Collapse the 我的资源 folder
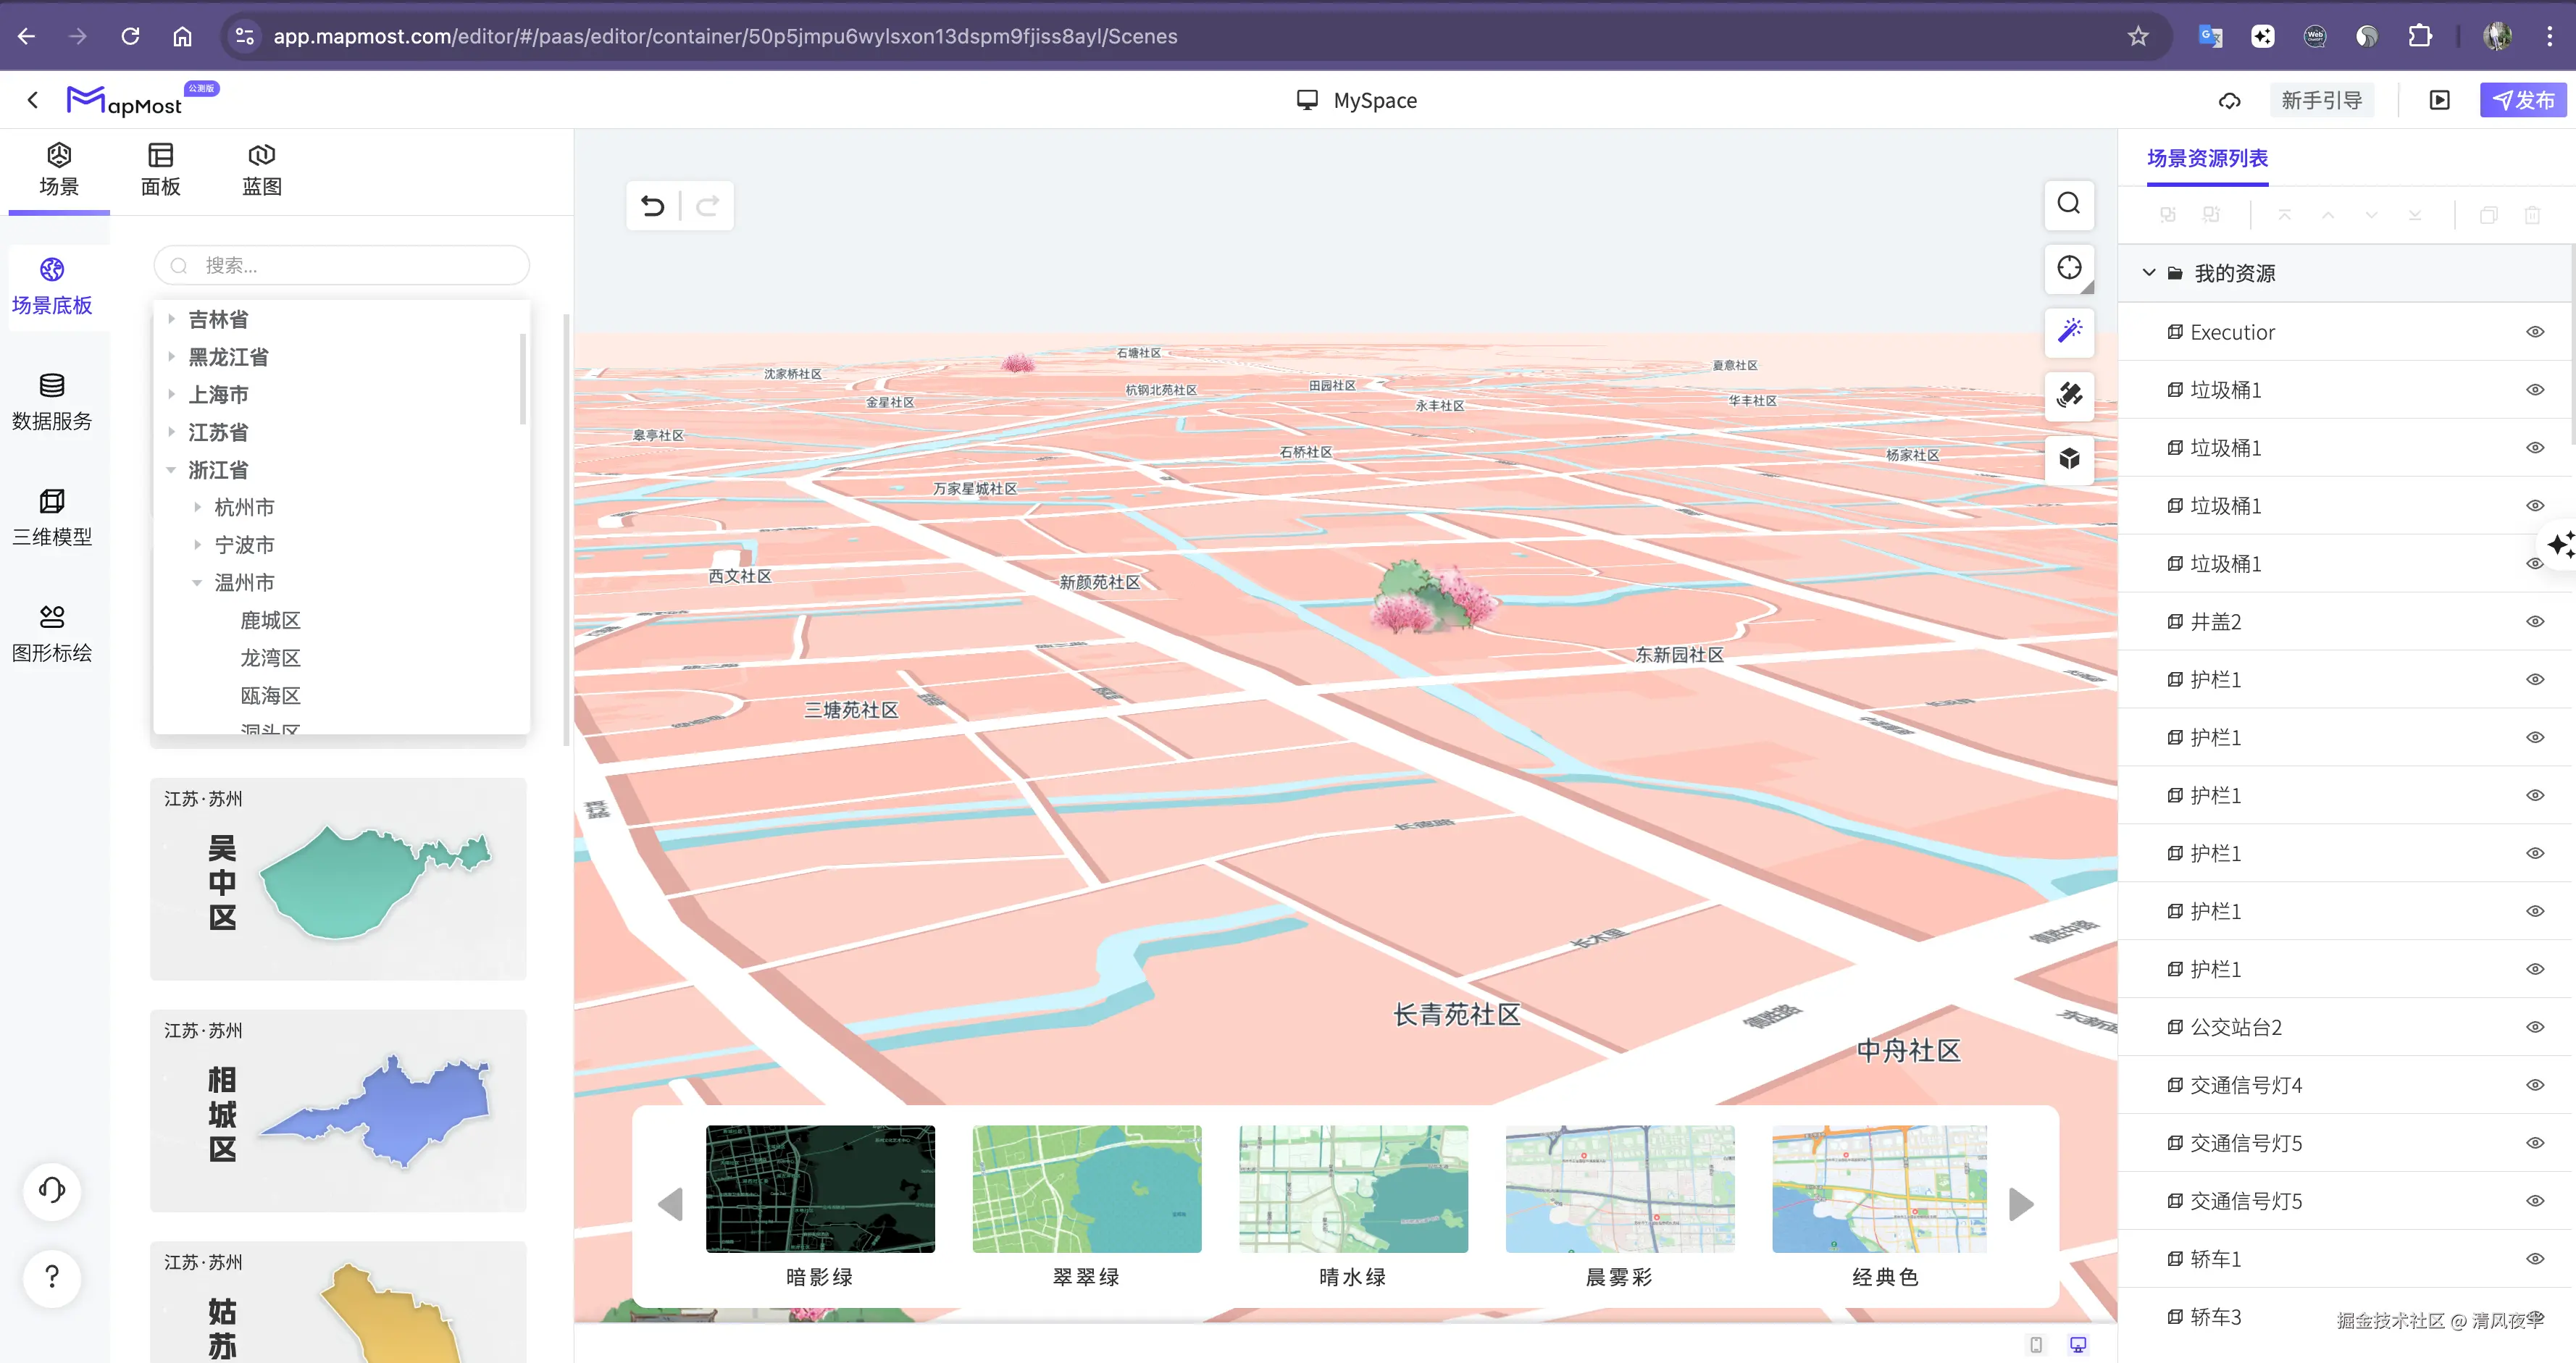2576x1363 pixels. coord(2148,273)
